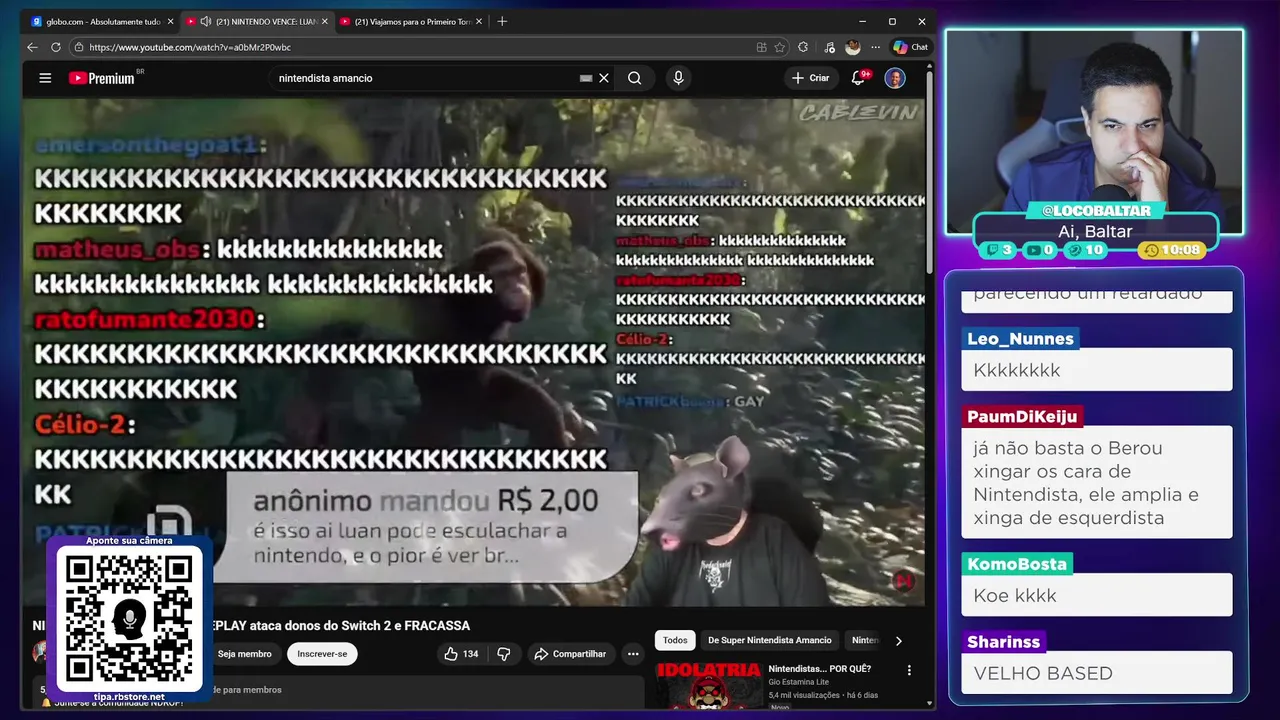
Task: Click Leo_Nunnes chat username
Action: 1020,339
